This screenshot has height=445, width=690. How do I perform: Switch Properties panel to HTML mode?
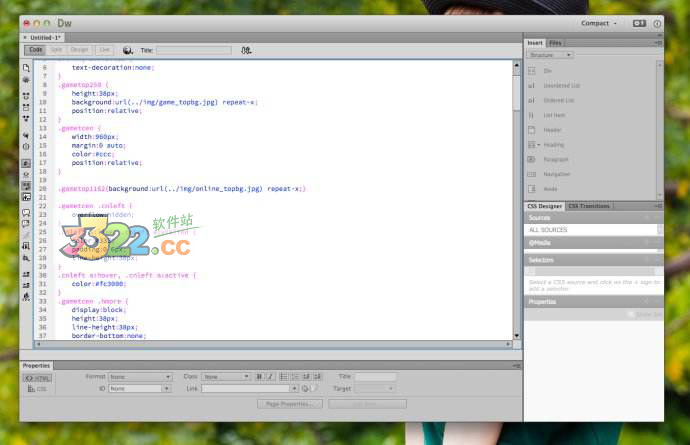click(x=38, y=378)
